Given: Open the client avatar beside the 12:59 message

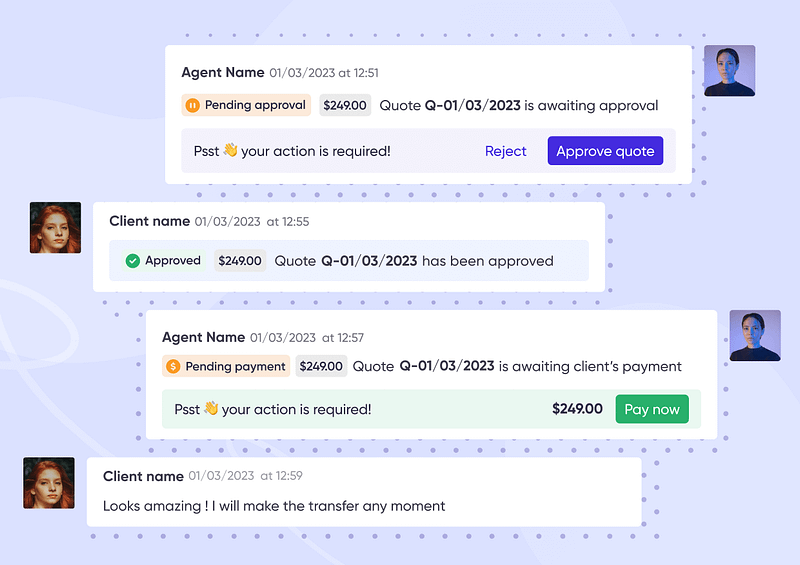Looking at the screenshot, I should [x=49, y=483].
